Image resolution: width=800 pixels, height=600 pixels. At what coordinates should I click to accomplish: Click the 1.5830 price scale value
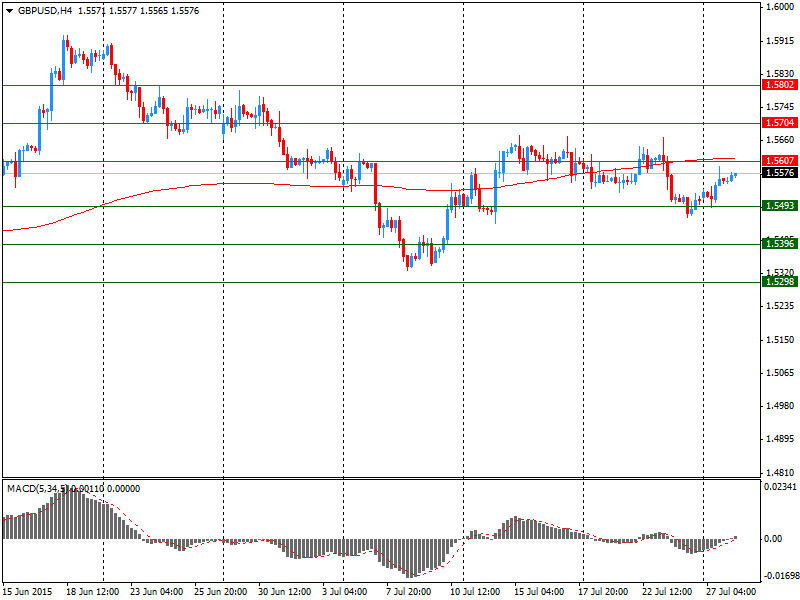[780, 74]
